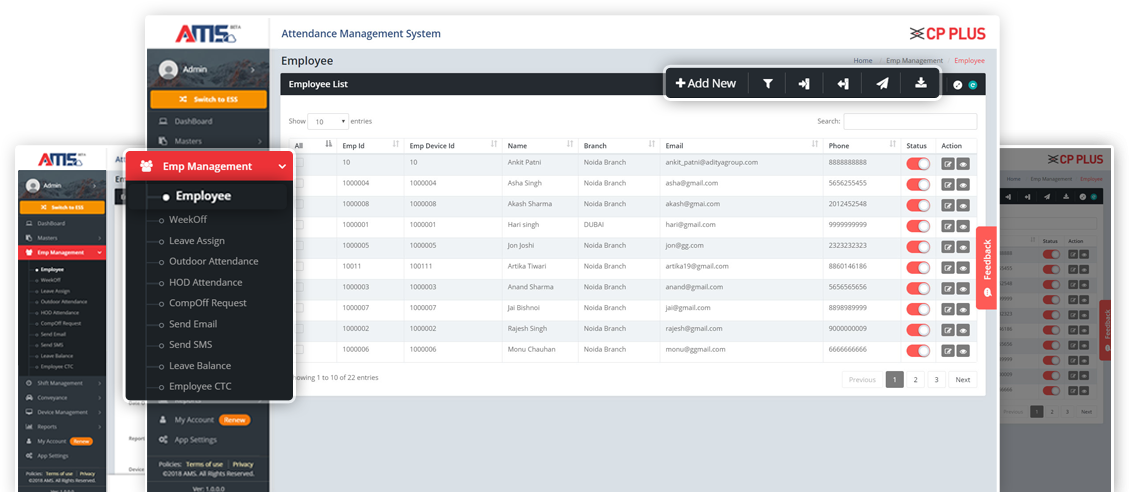This screenshot has height=492, width=1129.
Task: Sort the table by the Email column arrows
Action: [815, 145]
